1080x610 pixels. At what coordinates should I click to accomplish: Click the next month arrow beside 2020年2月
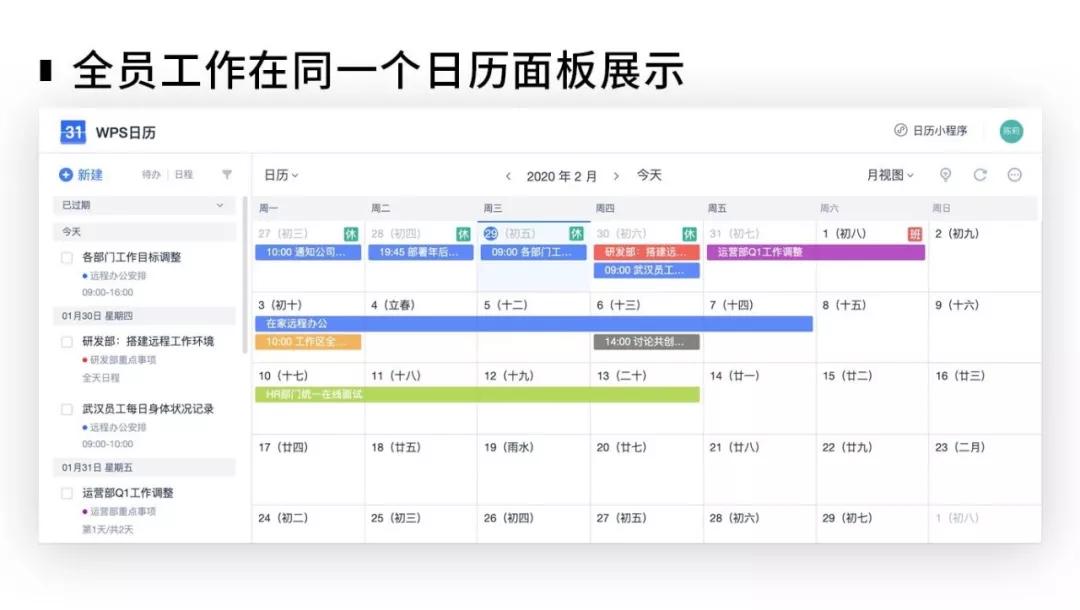pos(617,175)
